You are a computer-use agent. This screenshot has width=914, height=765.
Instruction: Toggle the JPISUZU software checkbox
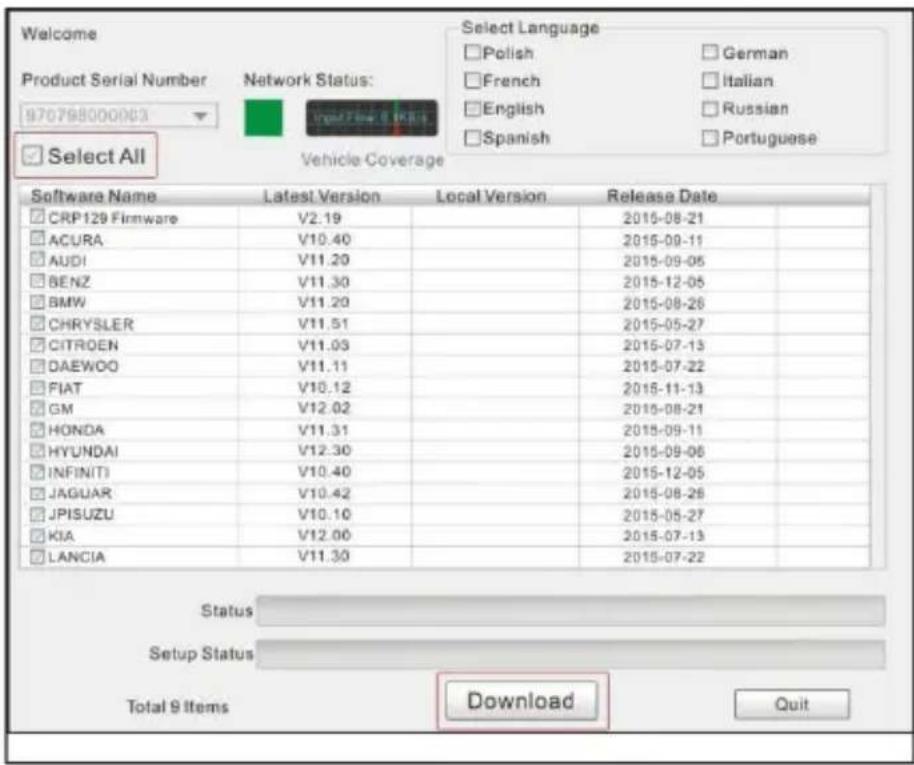tap(37, 514)
